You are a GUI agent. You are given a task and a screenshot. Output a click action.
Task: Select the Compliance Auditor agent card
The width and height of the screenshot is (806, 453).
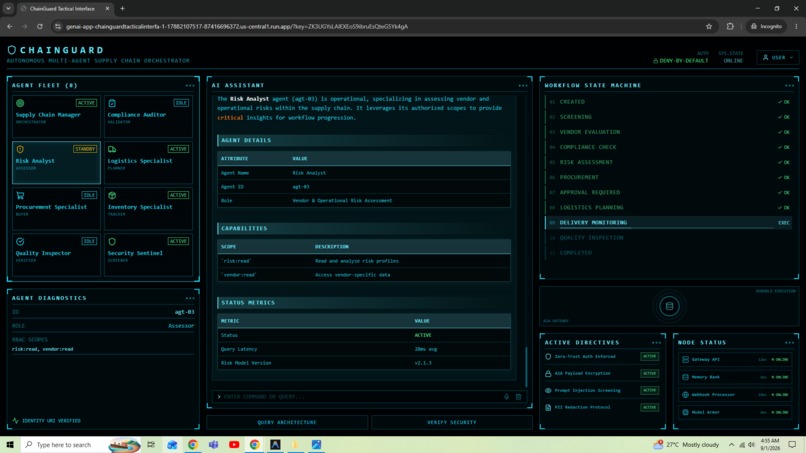click(x=148, y=116)
